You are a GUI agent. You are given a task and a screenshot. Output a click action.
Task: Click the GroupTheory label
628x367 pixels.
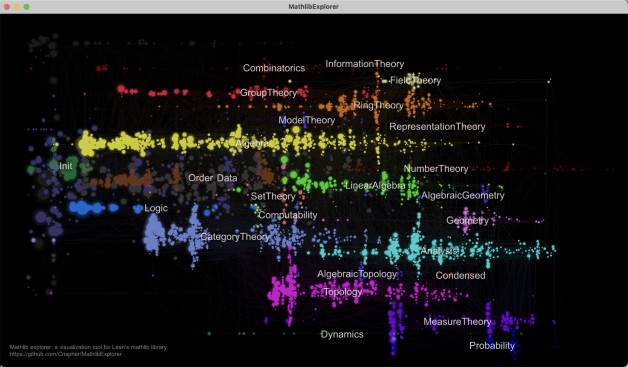[x=268, y=93]
